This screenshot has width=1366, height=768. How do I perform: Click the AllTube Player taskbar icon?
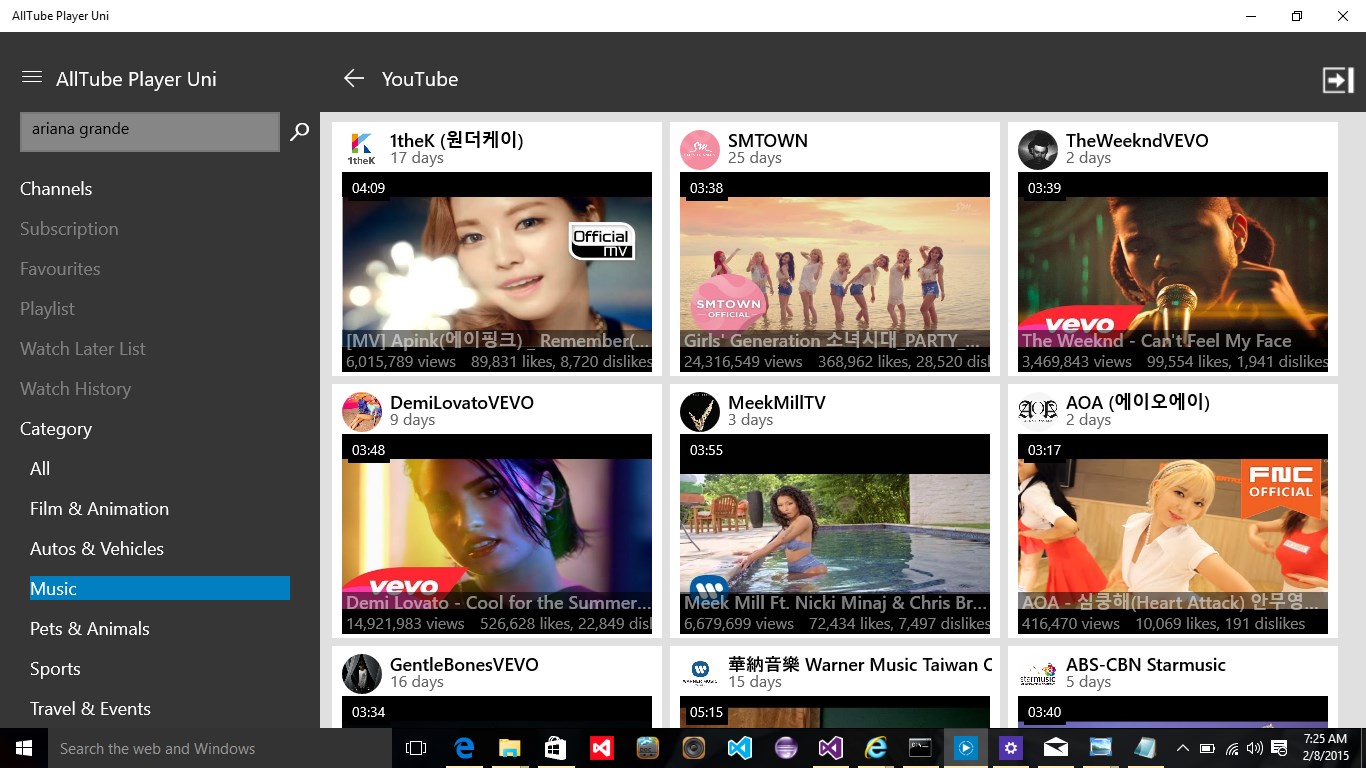click(966, 748)
